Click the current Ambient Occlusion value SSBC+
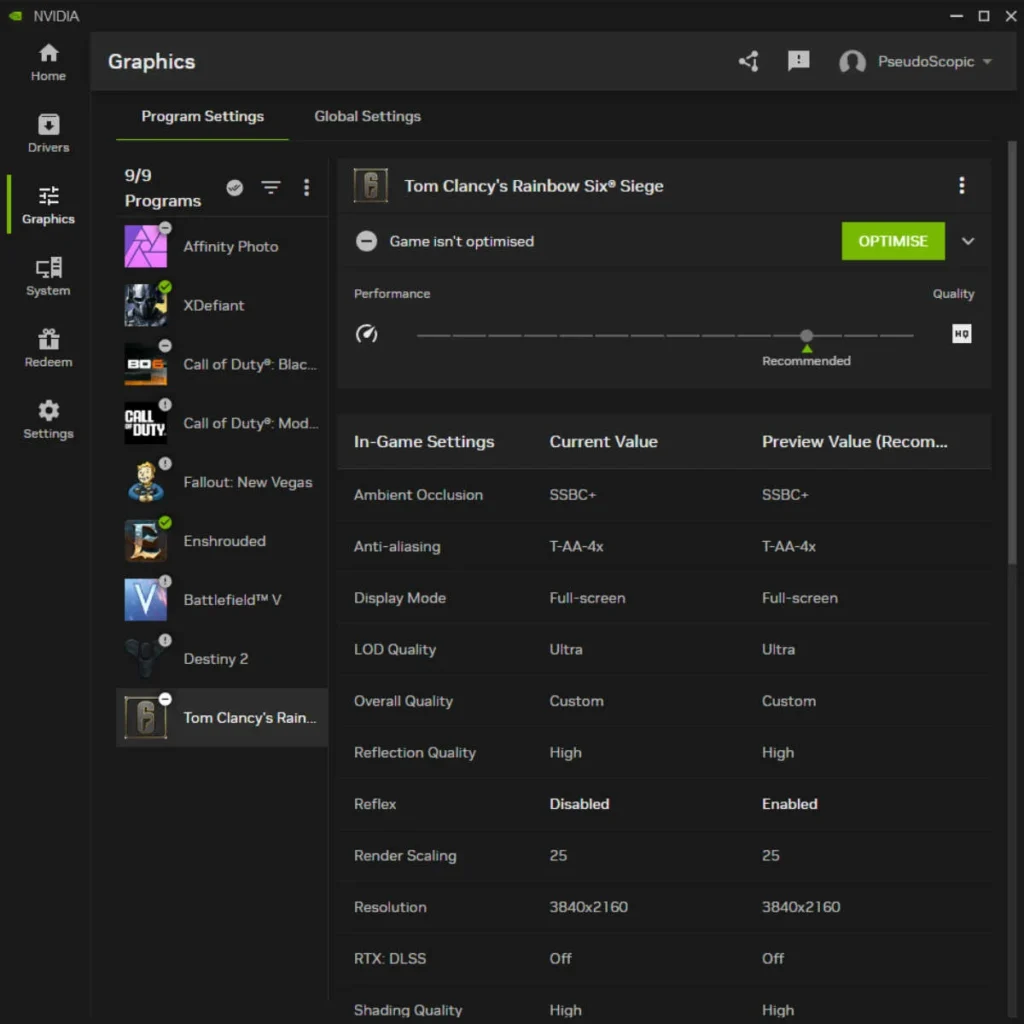1024x1024 pixels. click(572, 494)
